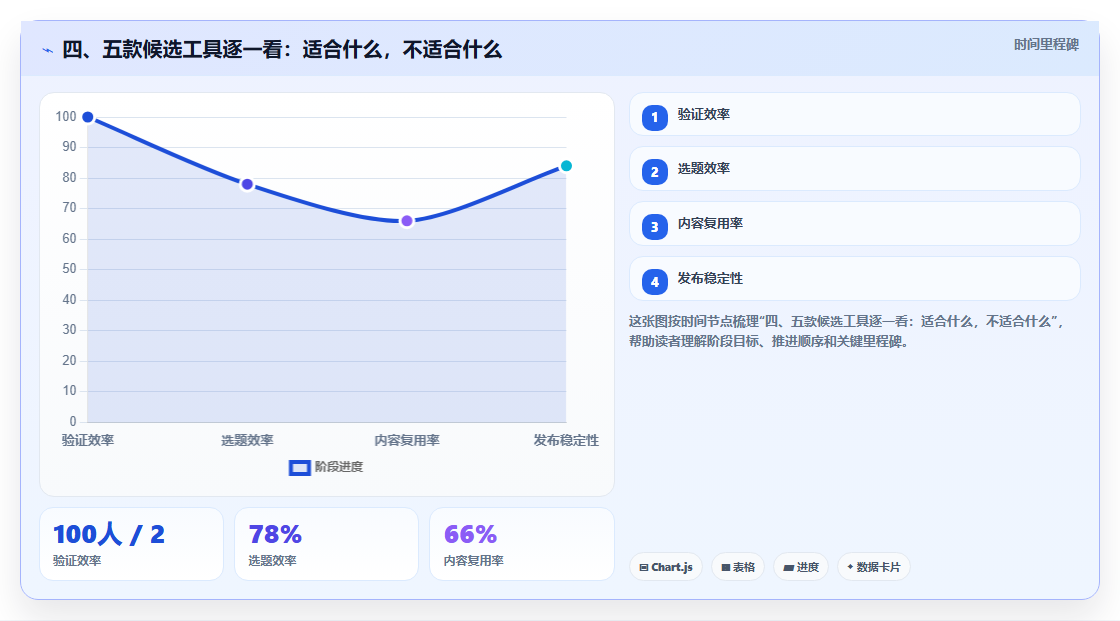This screenshot has height=621, width=1120.
Task: Select the Chart.js tag
Action: (666, 567)
